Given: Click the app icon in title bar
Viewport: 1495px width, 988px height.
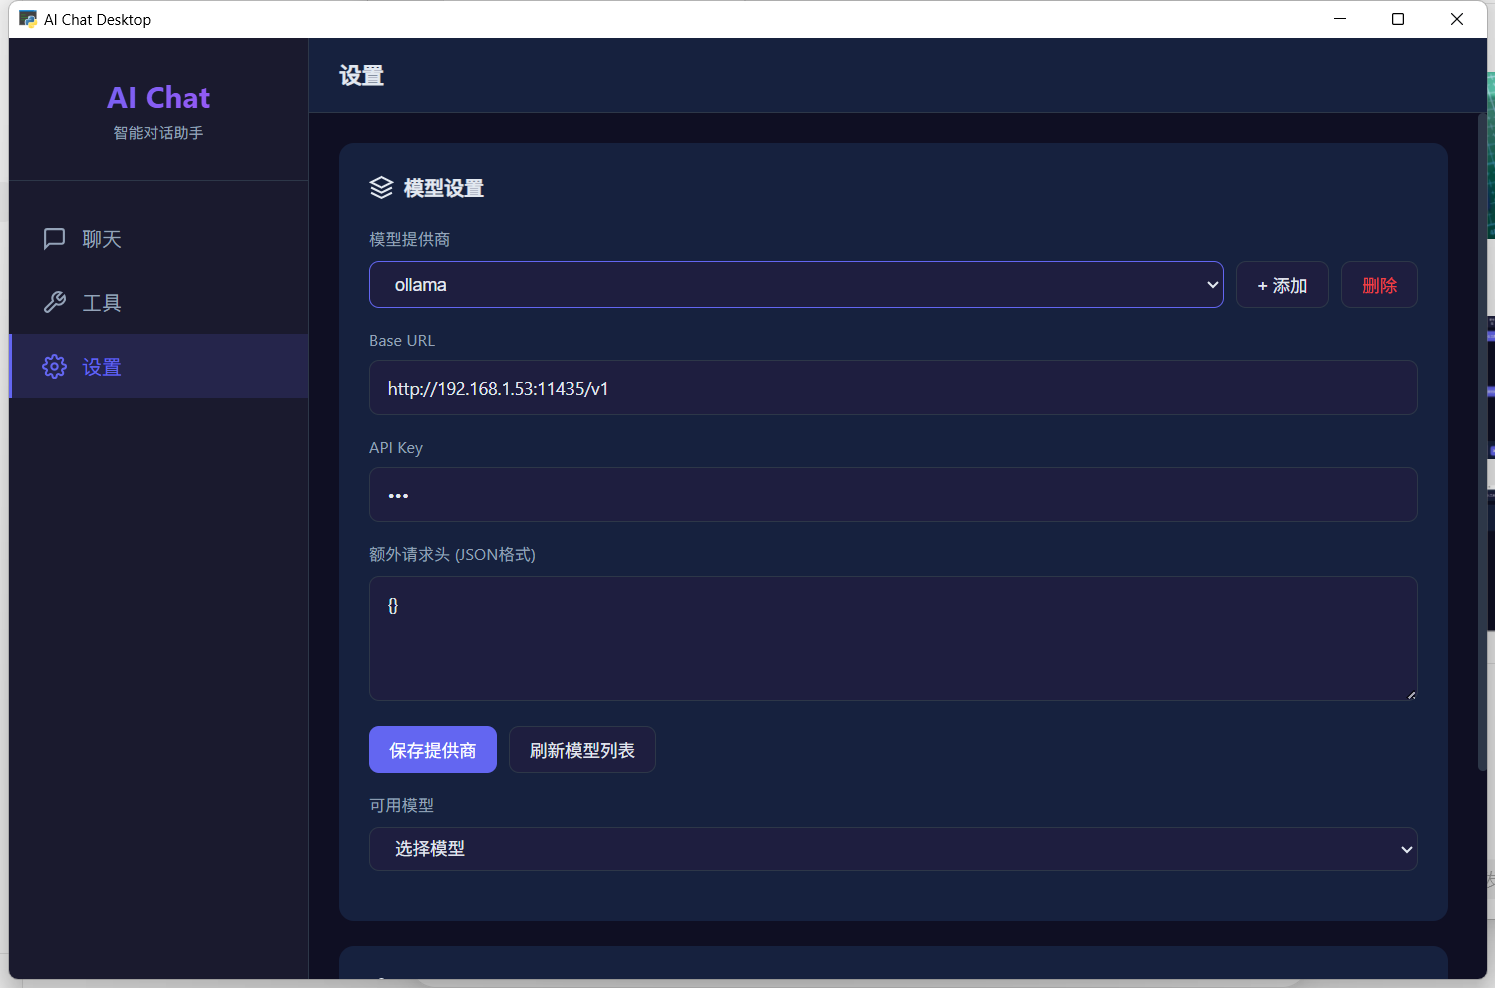Looking at the screenshot, I should (x=28, y=19).
